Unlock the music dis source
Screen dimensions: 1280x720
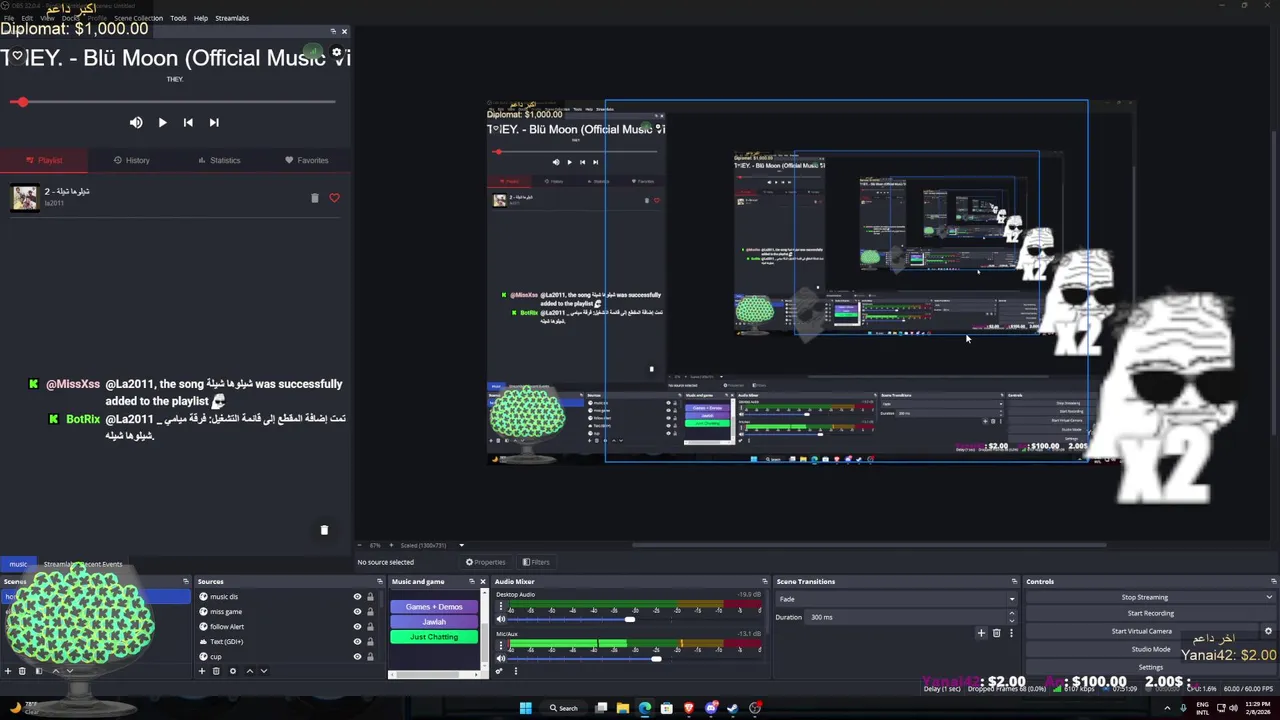(x=370, y=597)
